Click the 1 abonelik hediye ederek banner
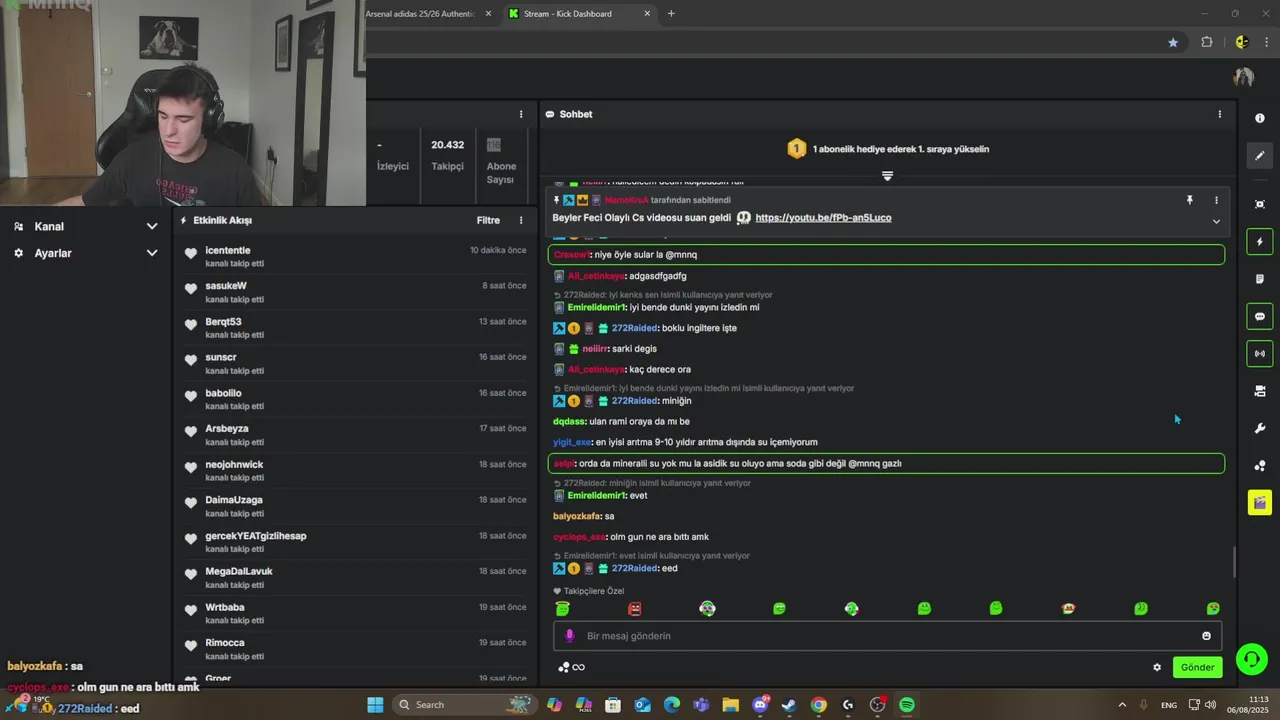This screenshot has width=1280, height=720. click(x=887, y=149)
